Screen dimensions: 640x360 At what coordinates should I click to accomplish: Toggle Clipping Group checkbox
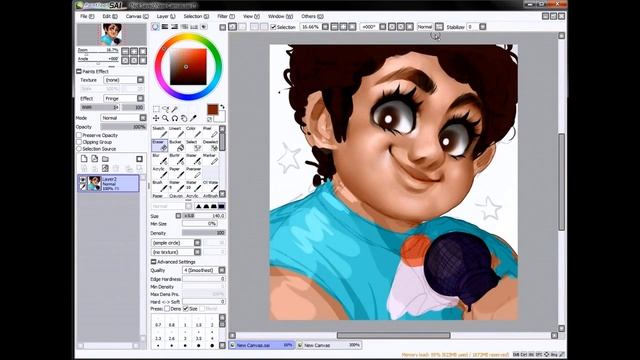[x=79, y=142]
